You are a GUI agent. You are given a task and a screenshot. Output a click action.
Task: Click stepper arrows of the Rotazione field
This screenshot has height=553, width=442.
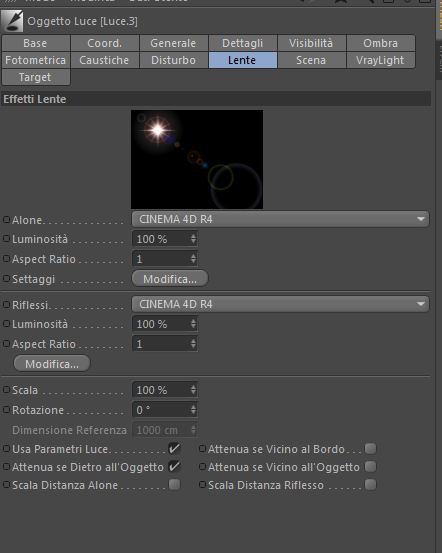coord(193,410)
